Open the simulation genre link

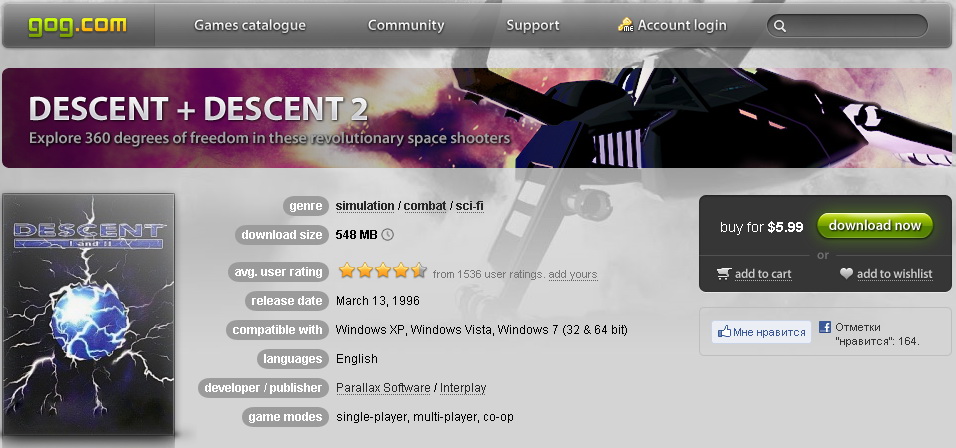click(x=365, y=206)
